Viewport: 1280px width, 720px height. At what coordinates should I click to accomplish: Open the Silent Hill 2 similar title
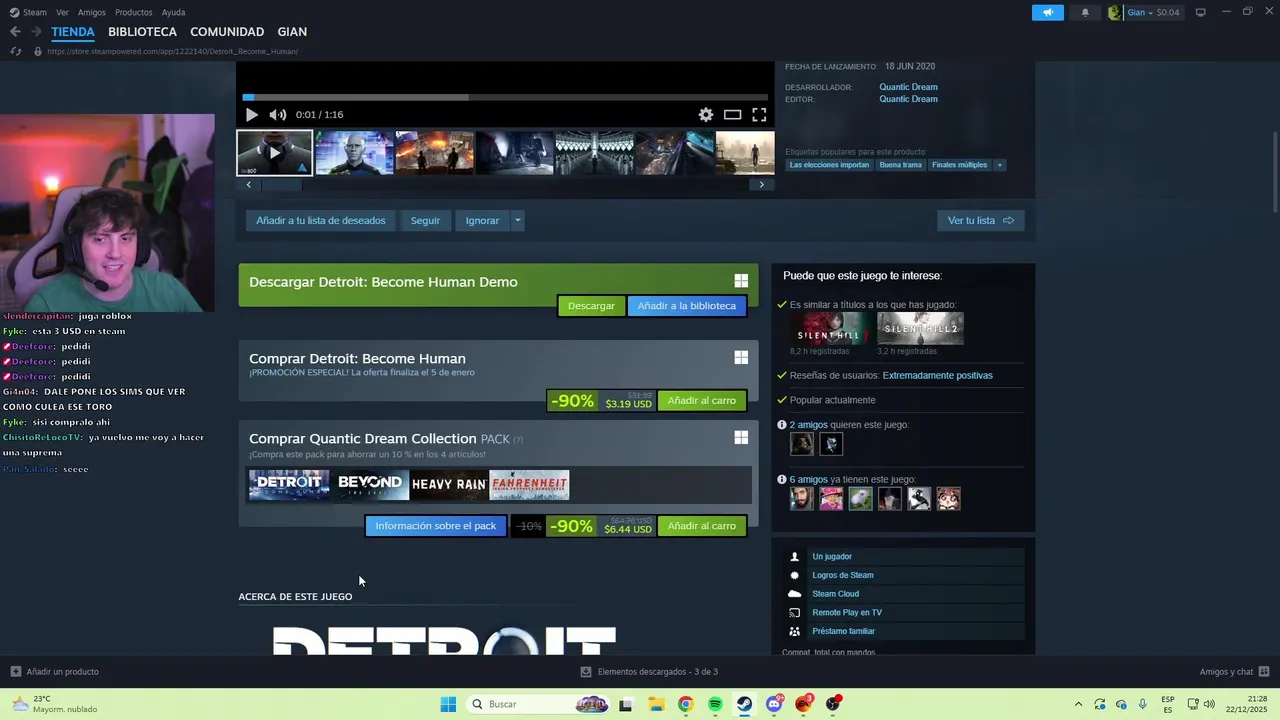920,328
